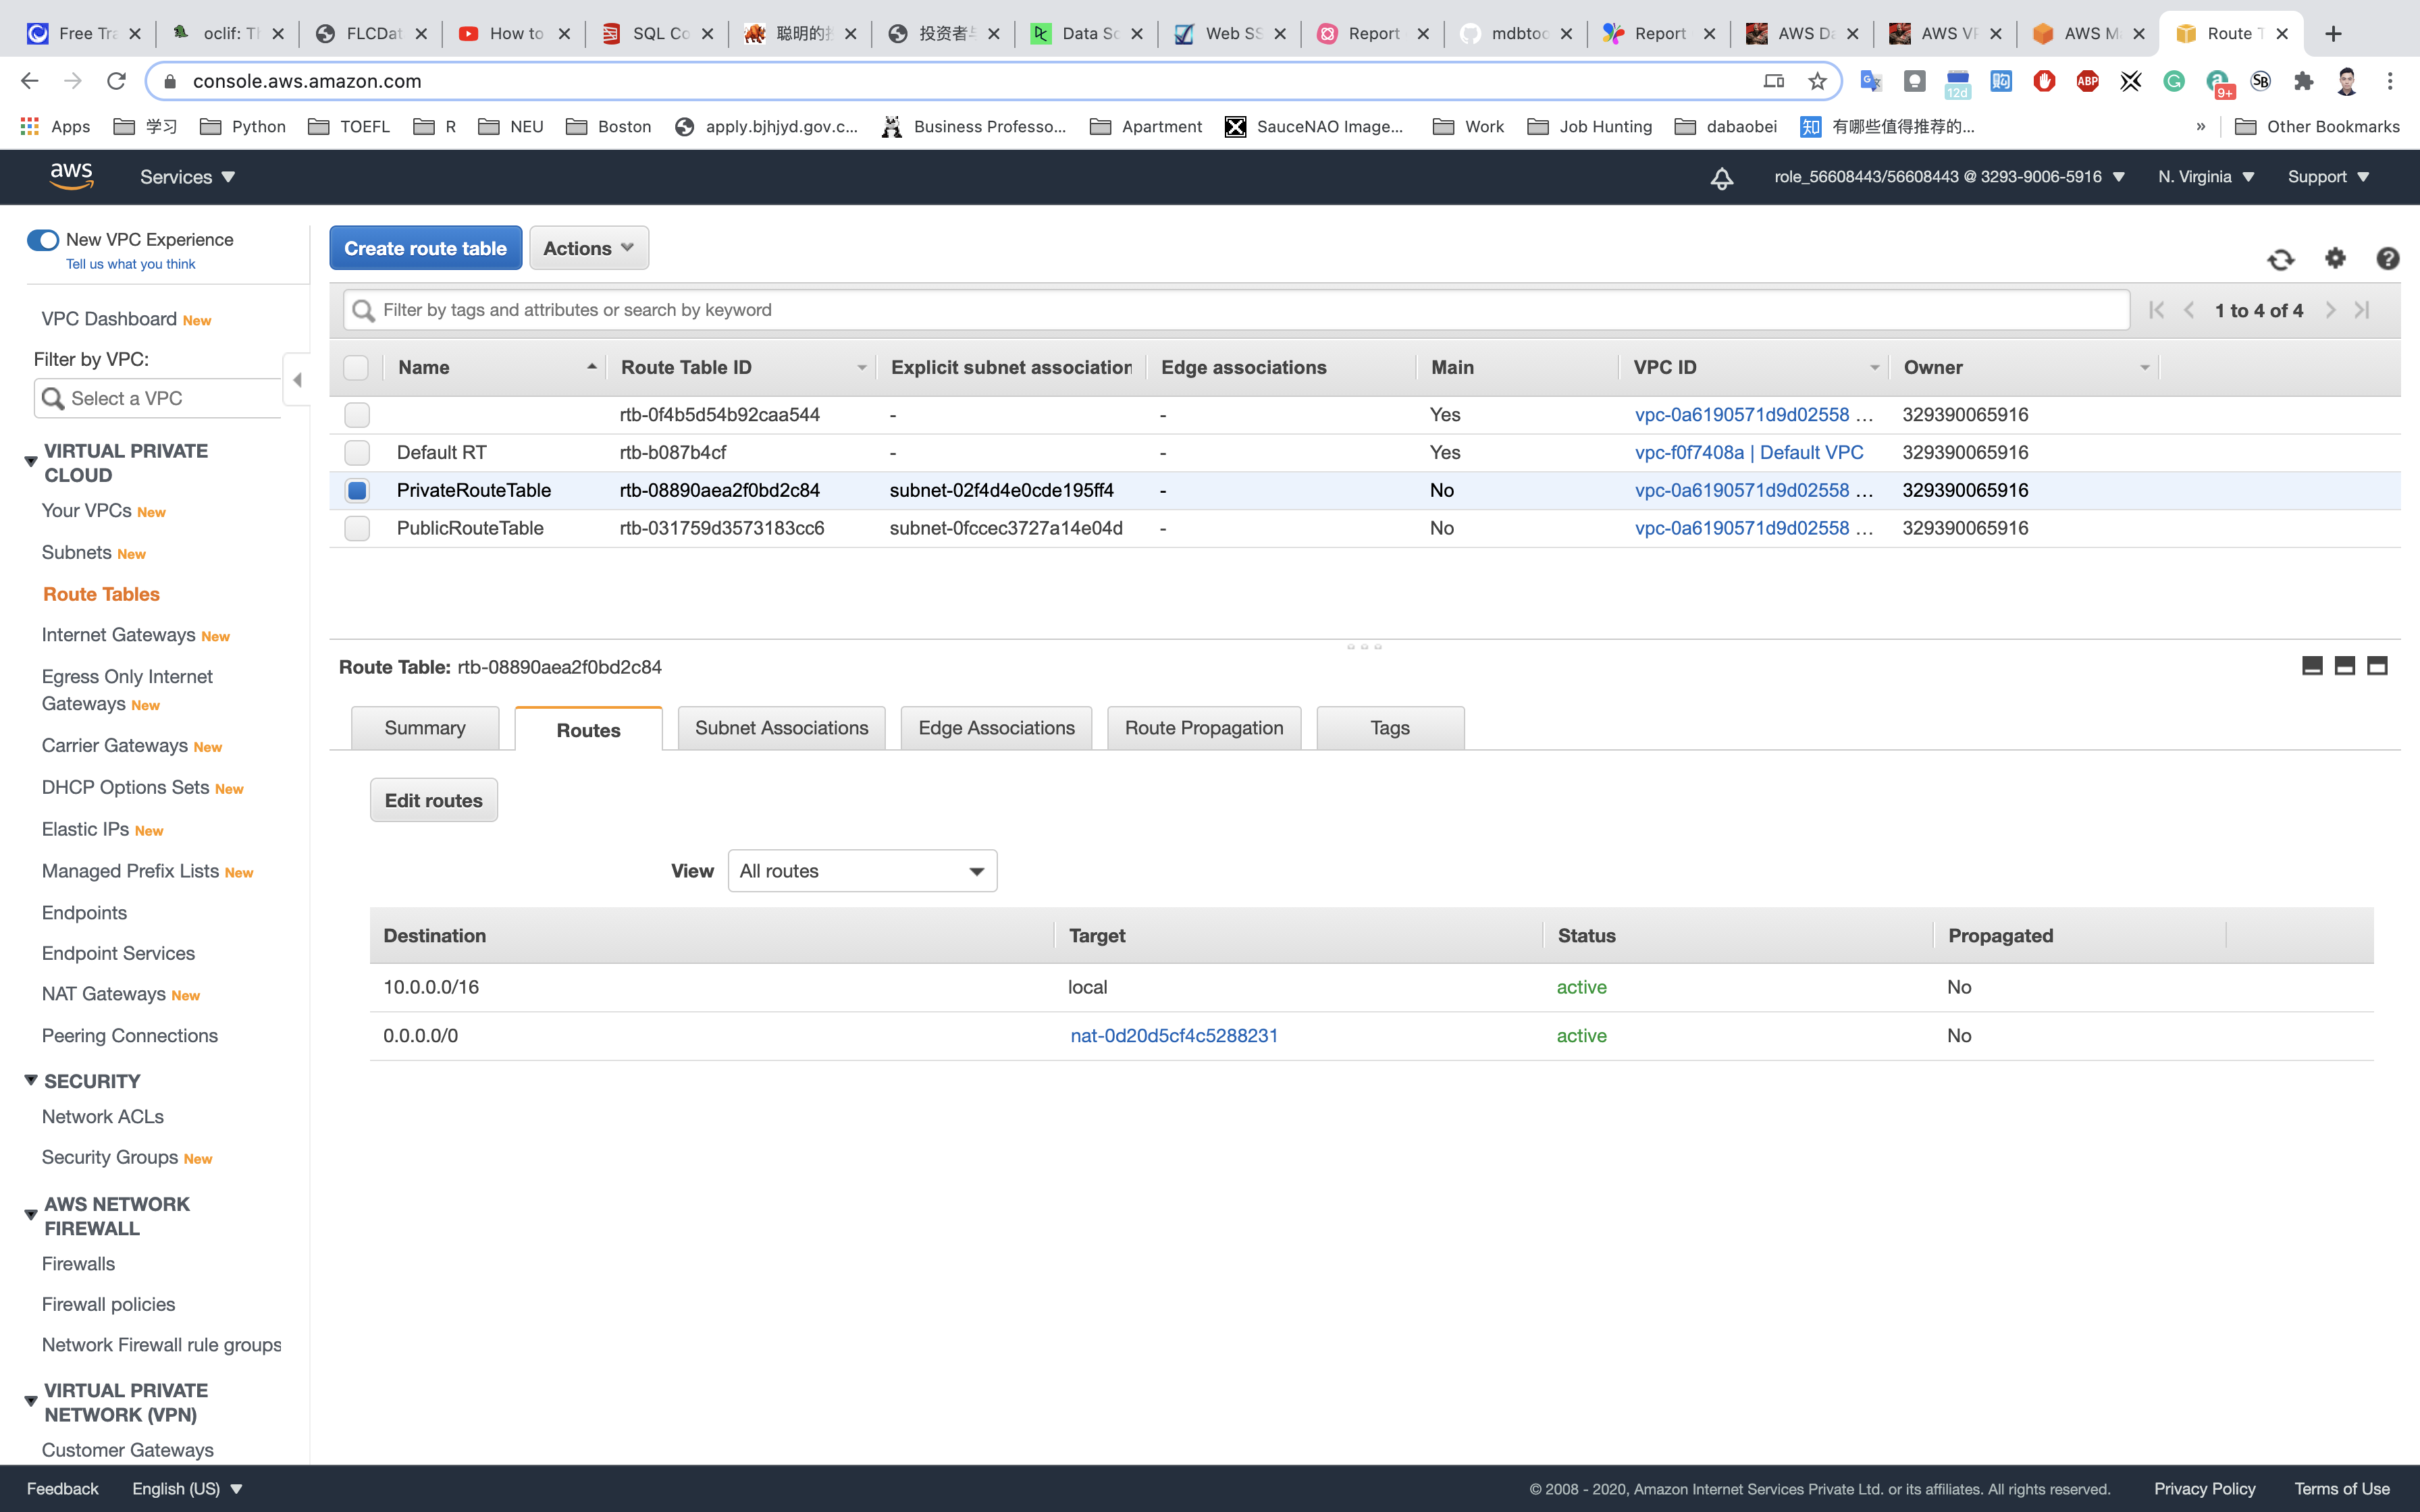
Task: Open the table settings gear icon
Action: click(2335, 258)
